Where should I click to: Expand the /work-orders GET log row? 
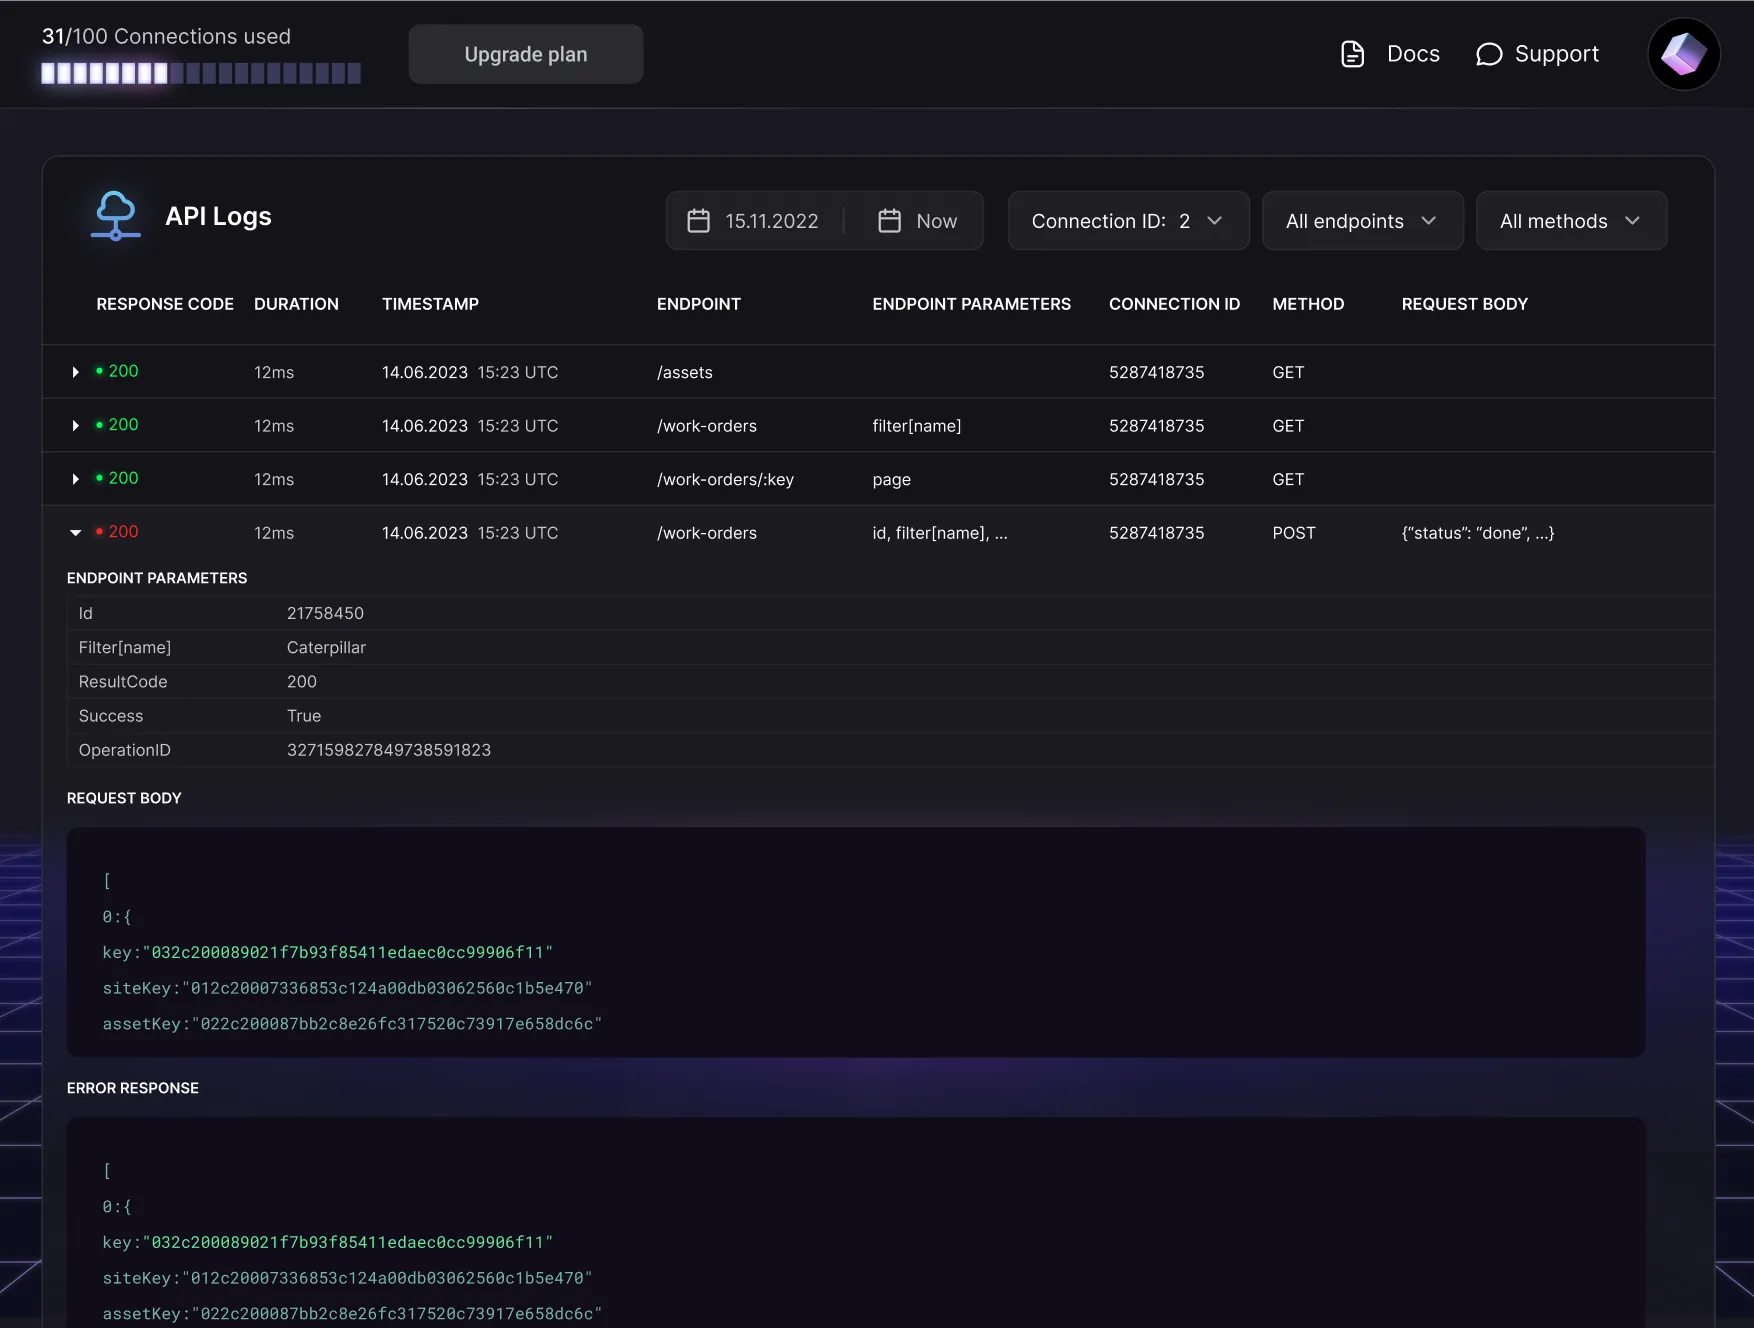76,426
